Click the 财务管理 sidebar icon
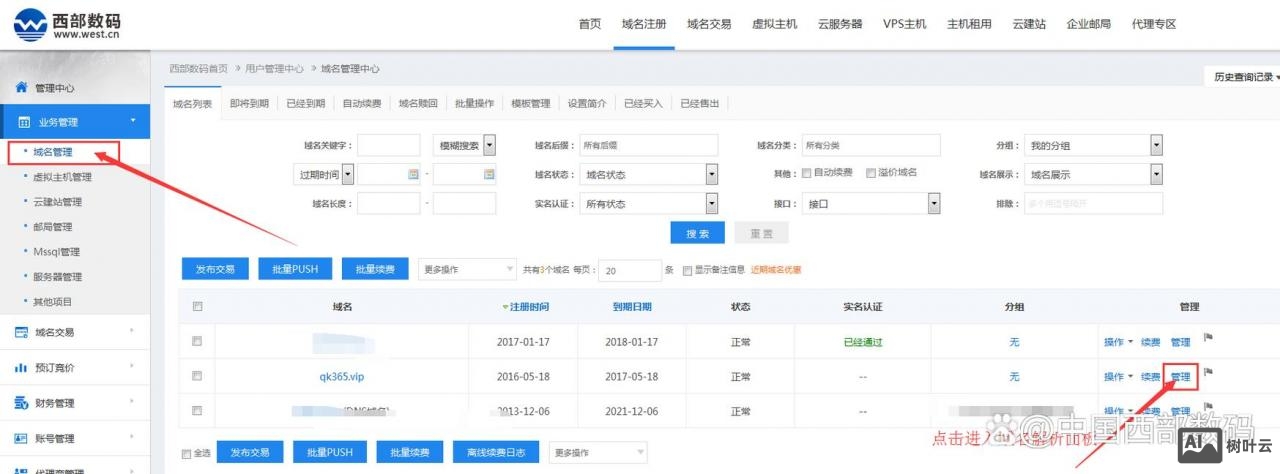This screenshot has width=1280, height=474. point(21,403)
